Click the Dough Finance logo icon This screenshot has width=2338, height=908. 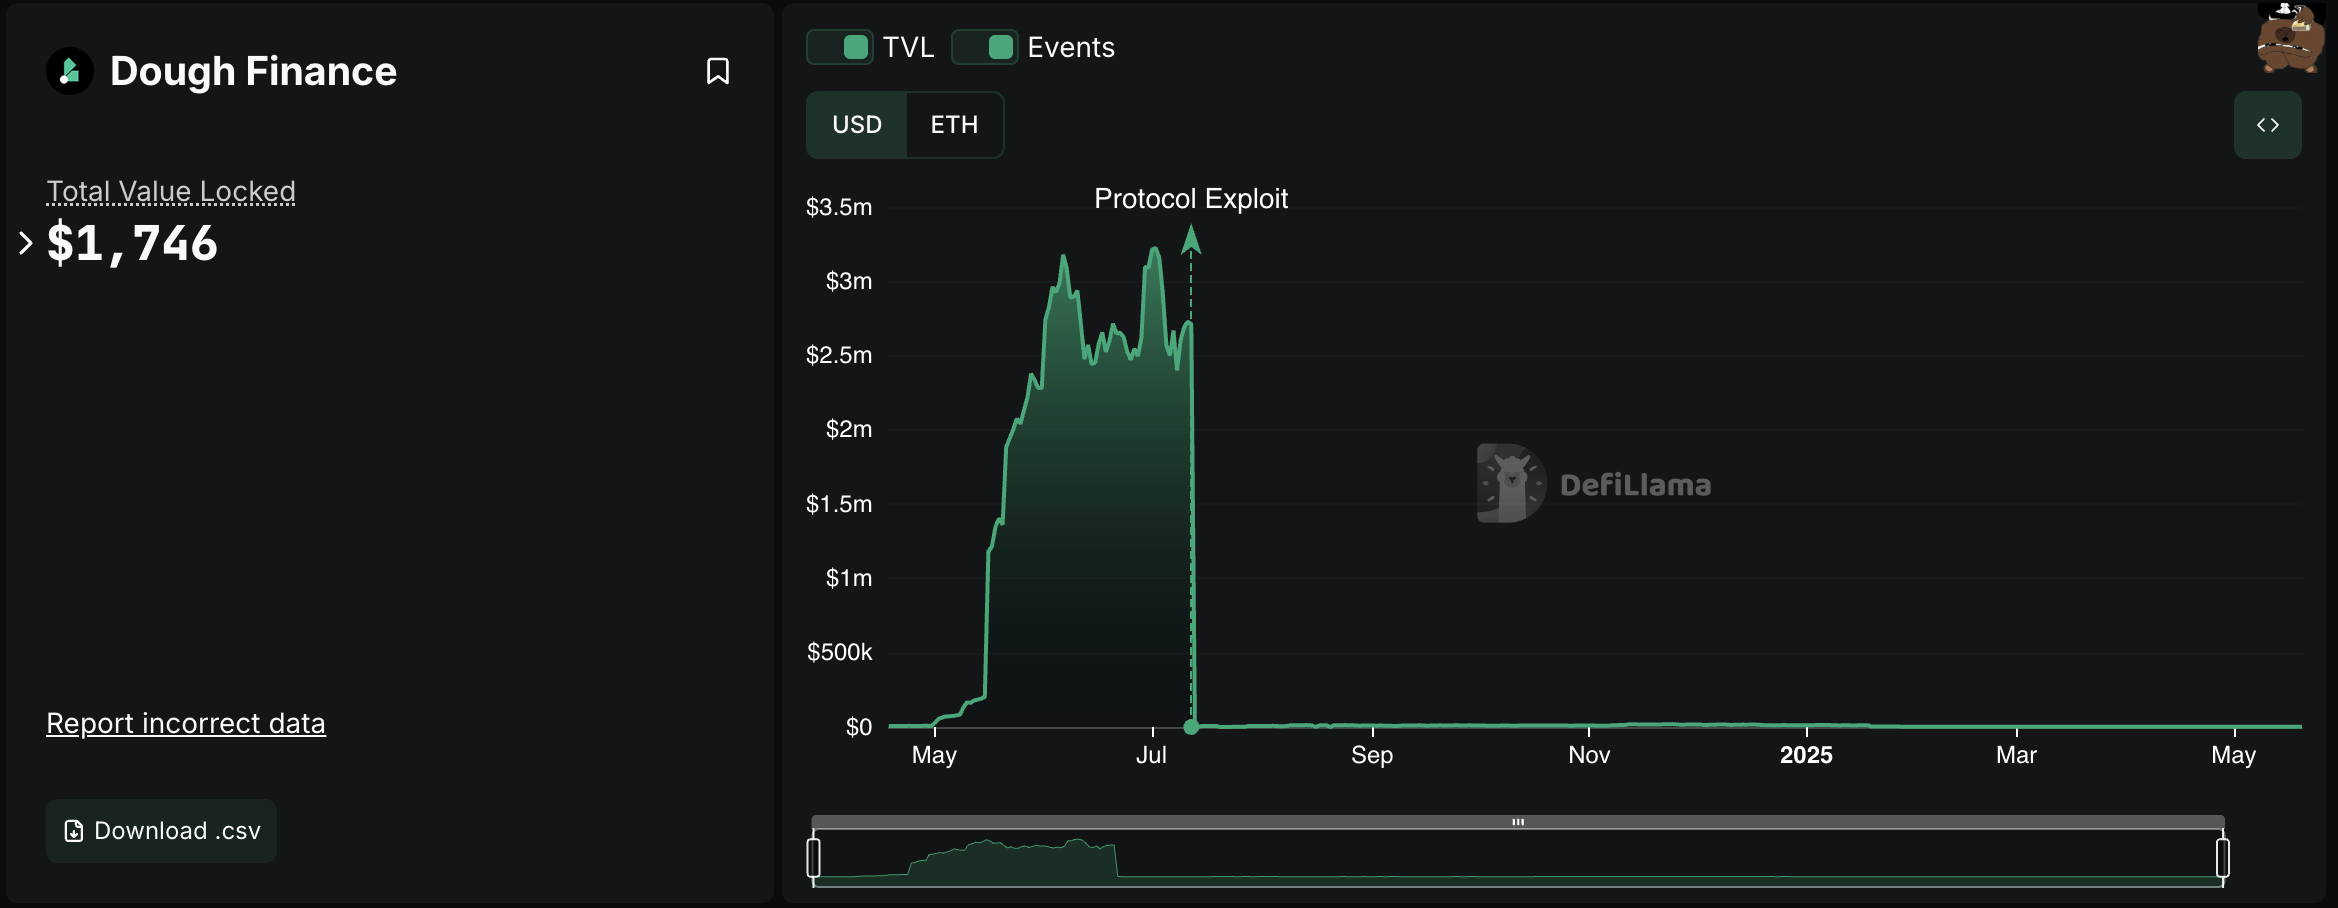pos(70,71)
